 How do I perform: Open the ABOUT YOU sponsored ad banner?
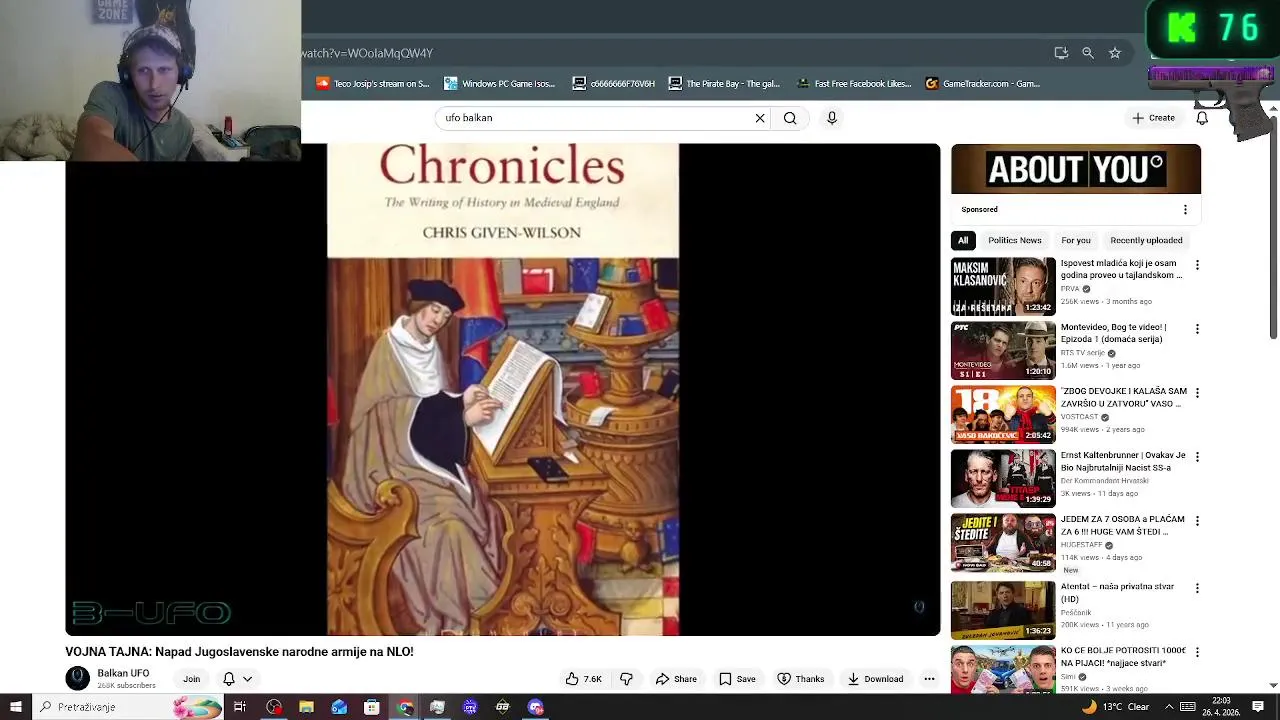[x=1076, y=169]
